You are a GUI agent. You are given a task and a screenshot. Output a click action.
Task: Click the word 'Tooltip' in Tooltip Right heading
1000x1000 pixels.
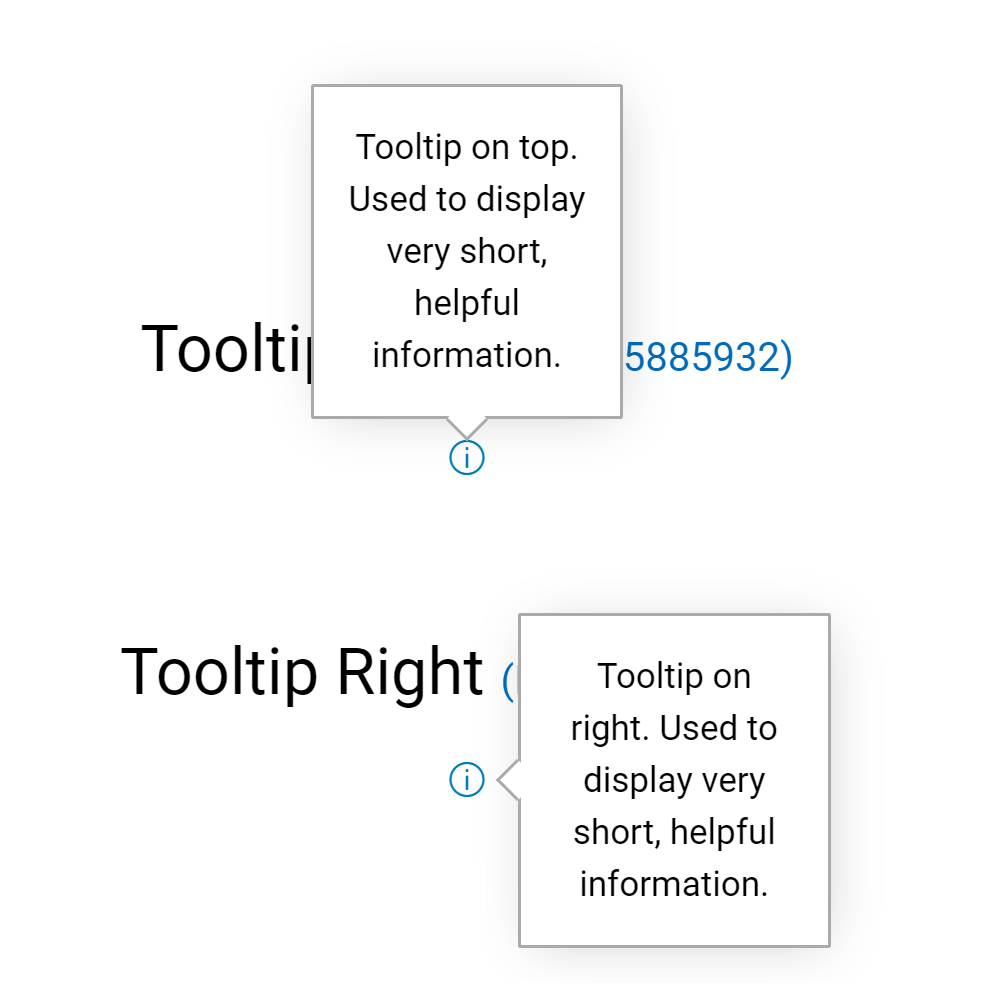pos(219,672)
